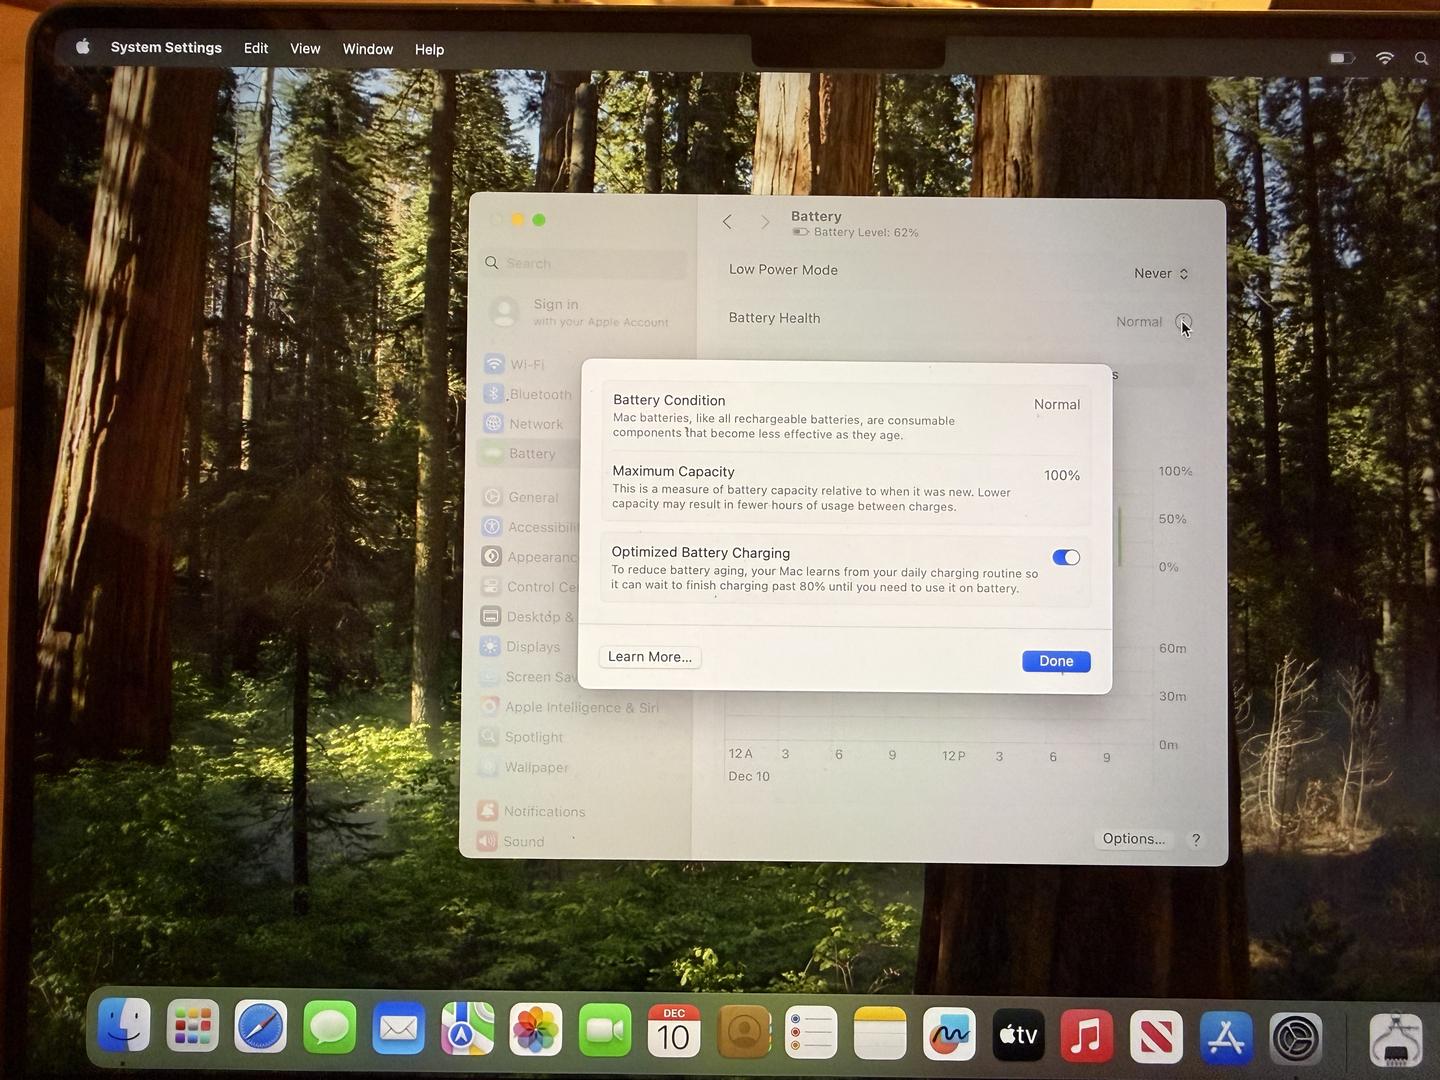Click the Maximum Capacity '100%' value
This screenshot has height=1080, width=1440.
pos(1062,475)
